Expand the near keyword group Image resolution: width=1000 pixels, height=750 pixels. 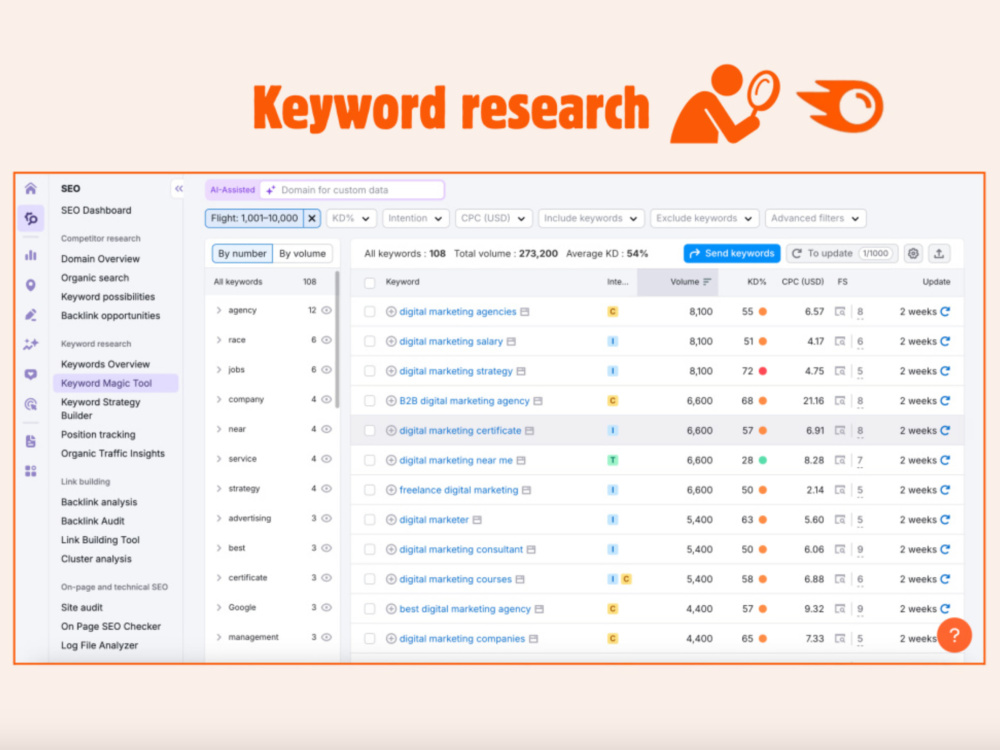(x=219, y=429)
